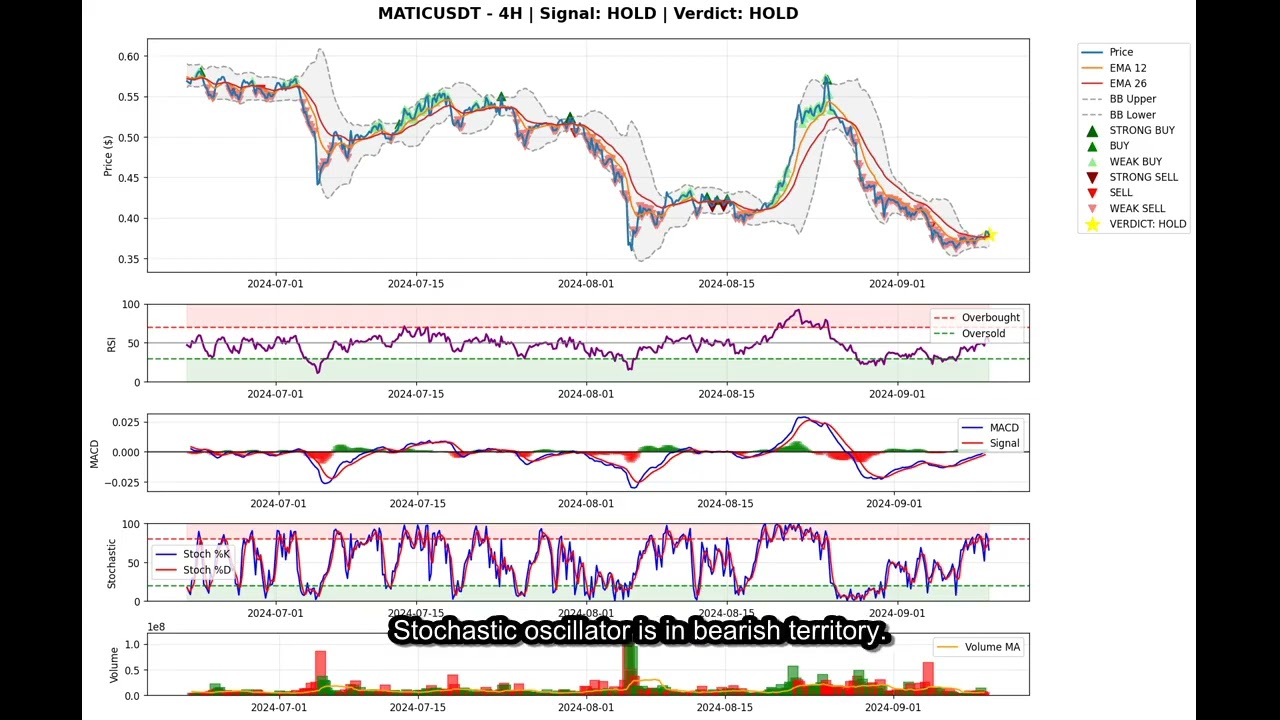Click the yellow verdict star on price chart
Viewport: 1280px width, 720px height.
tap(989, 235)
